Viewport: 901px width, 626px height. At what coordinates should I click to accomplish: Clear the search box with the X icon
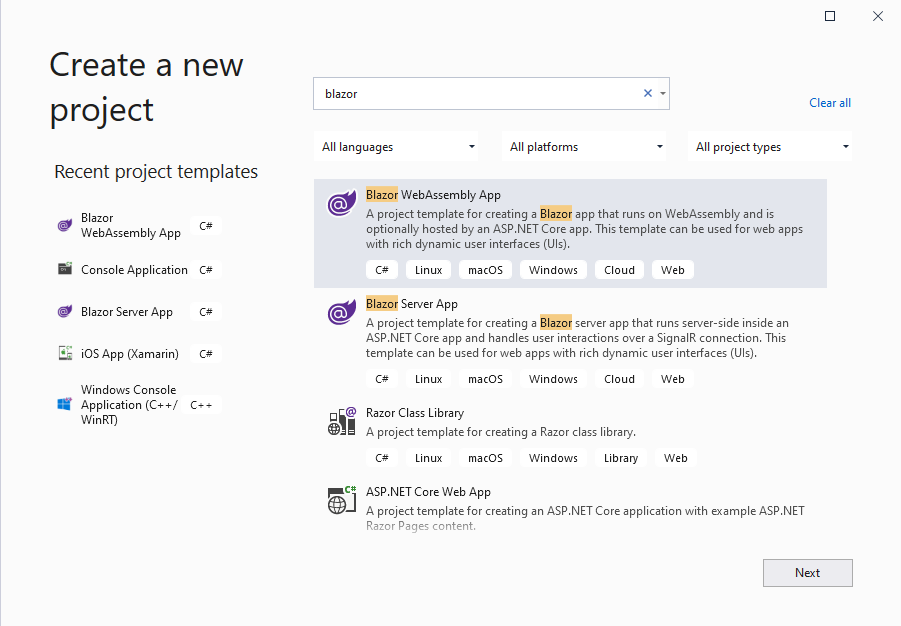(648, 93)
